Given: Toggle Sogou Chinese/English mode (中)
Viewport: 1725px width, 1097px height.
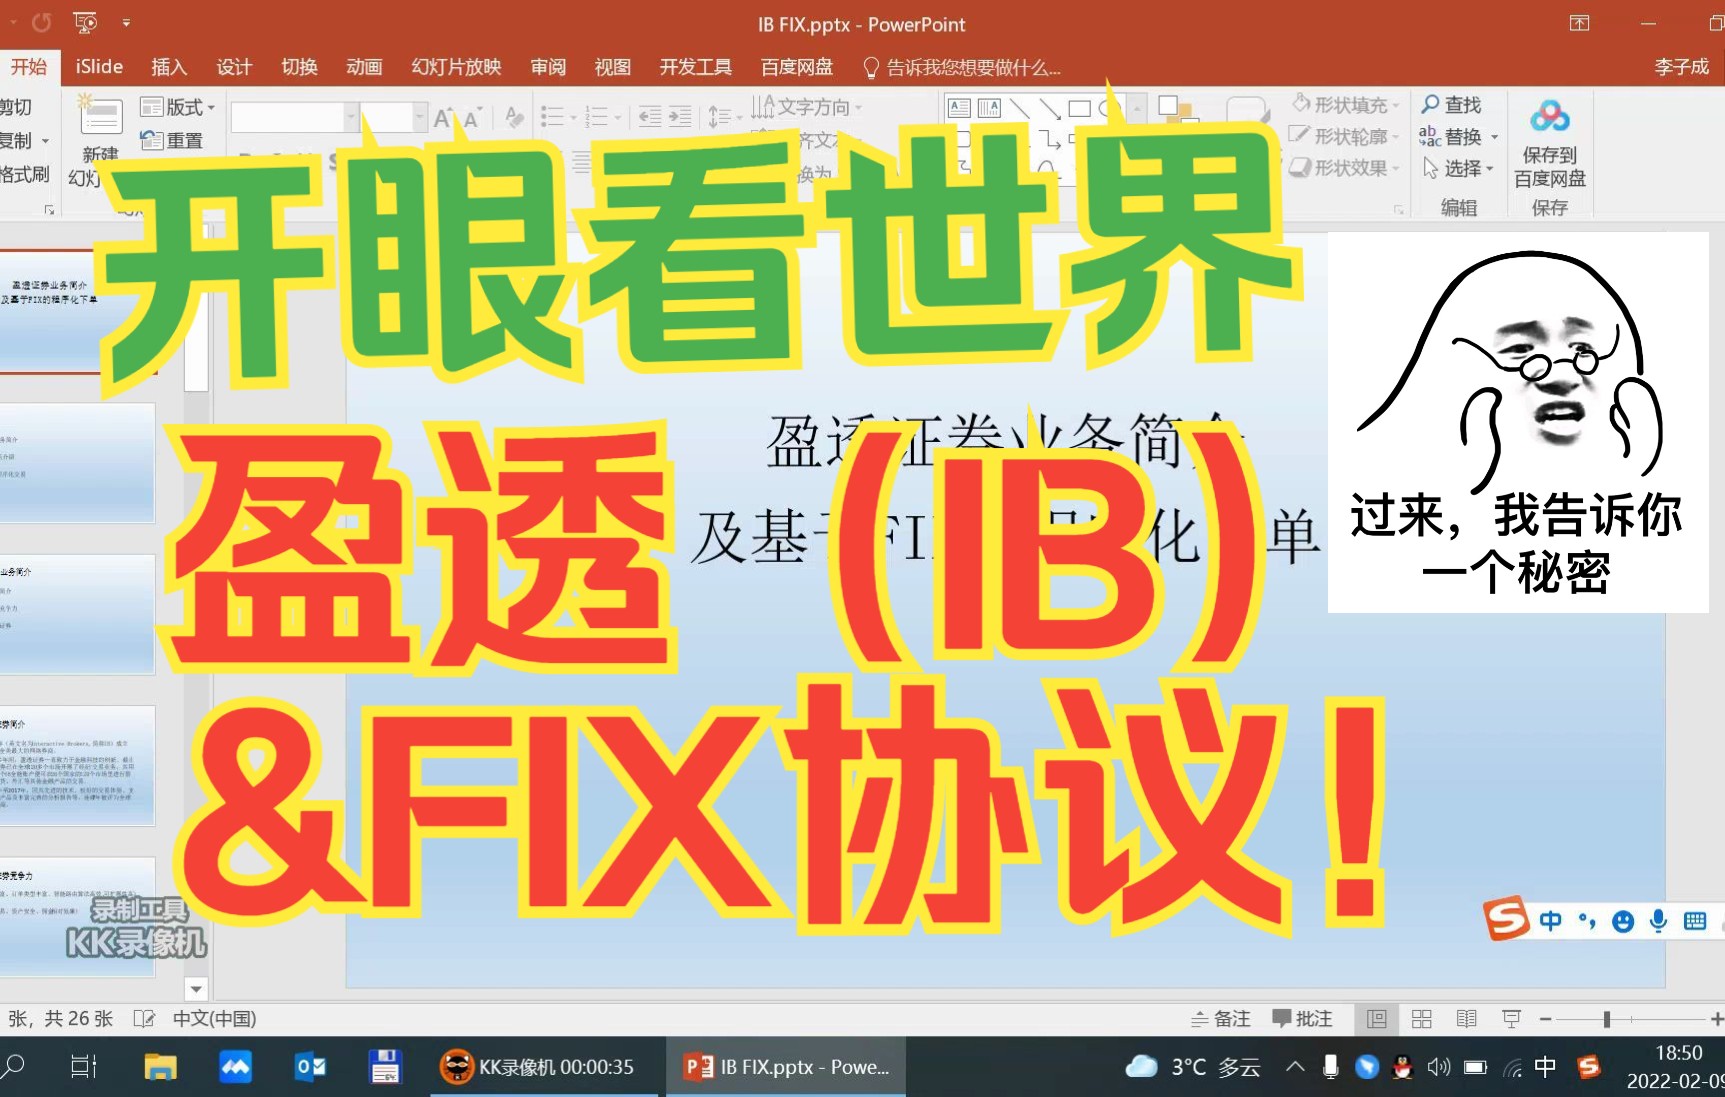Looking at the screenshot, I should coord(1550,921).
